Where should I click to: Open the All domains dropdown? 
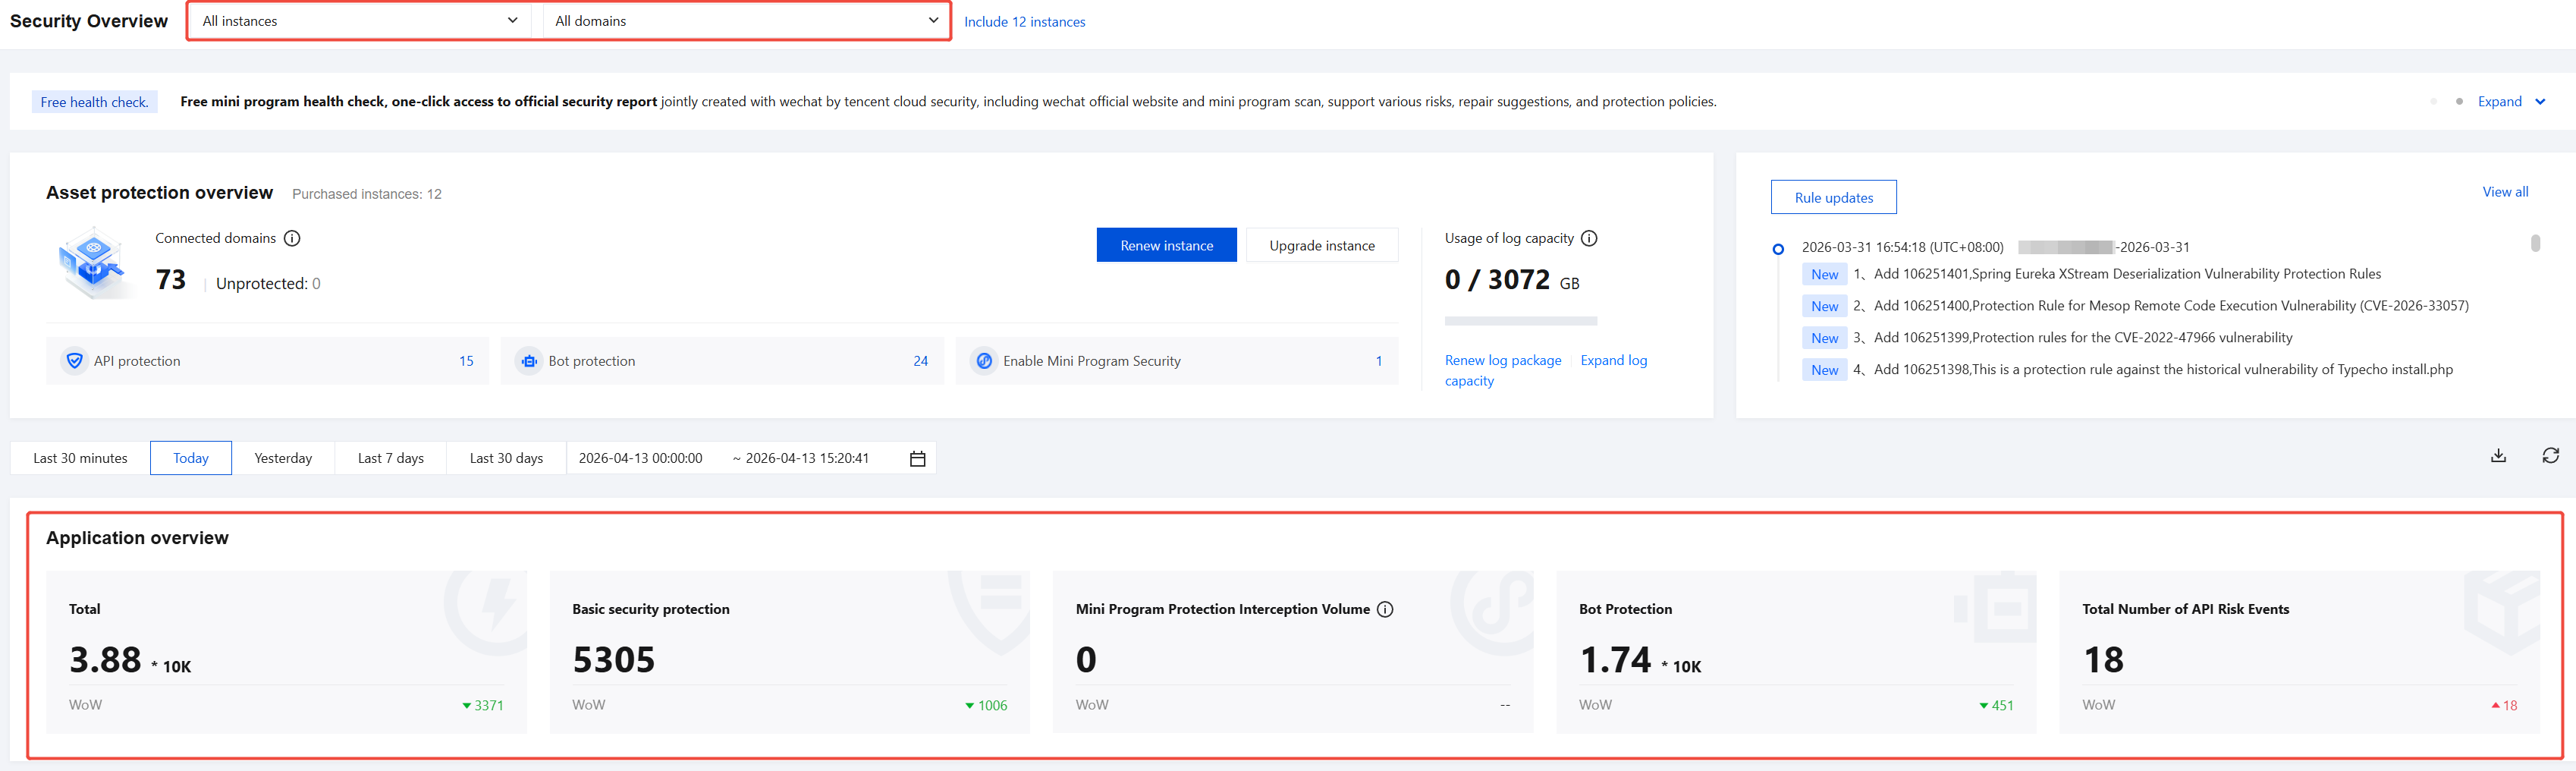point(745,21)
